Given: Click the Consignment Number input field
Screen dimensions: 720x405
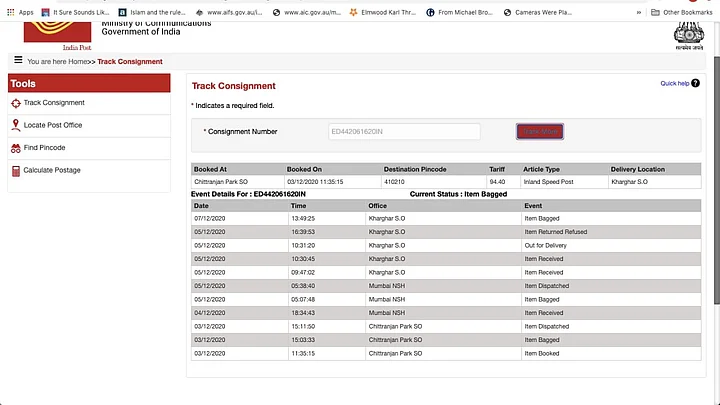Looking at the screenshot, I should tap(404, 132).
